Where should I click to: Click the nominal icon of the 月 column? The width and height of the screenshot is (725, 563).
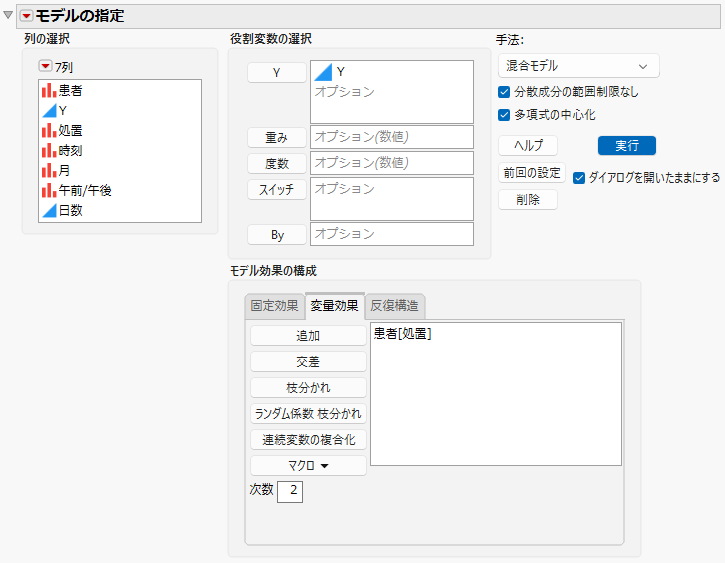(x=49, y=171)
